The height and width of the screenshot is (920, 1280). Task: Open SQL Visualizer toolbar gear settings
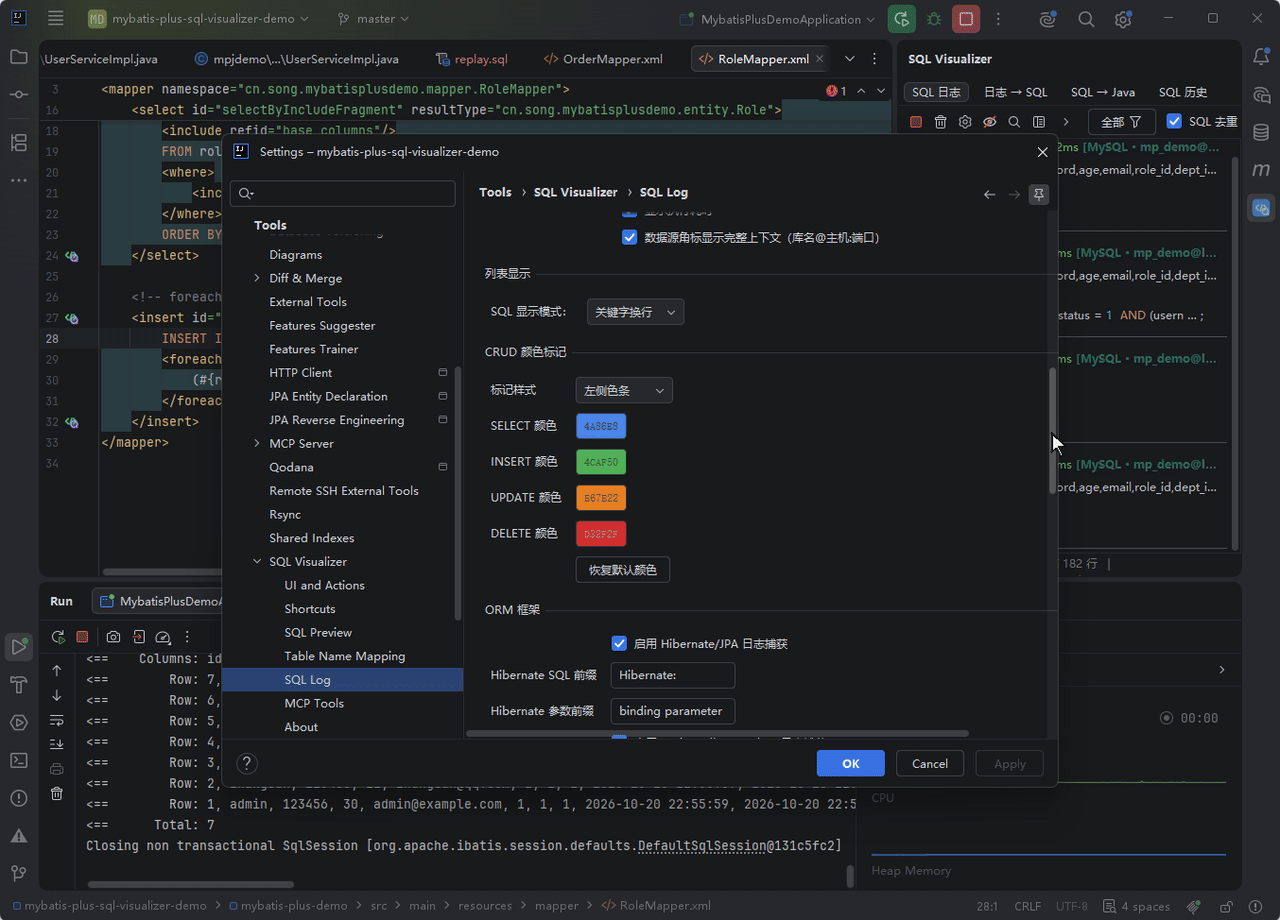pyautogui.click(x=965, y=122)
